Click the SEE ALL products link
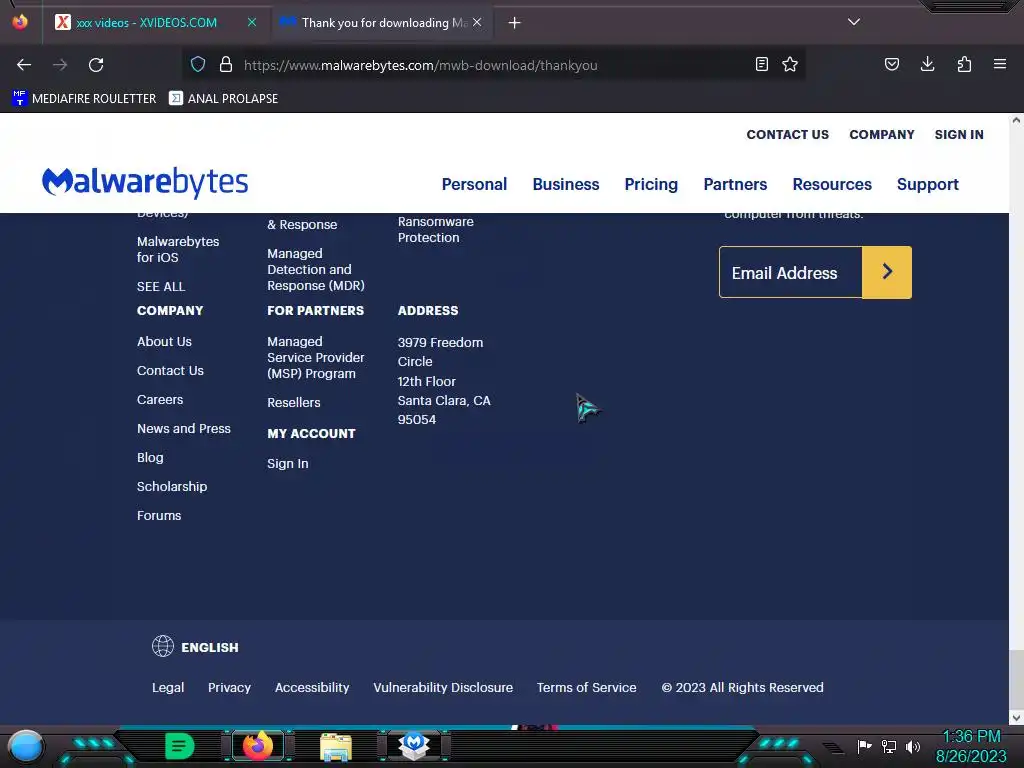The image size is (1024, 768). coord(161,287)
